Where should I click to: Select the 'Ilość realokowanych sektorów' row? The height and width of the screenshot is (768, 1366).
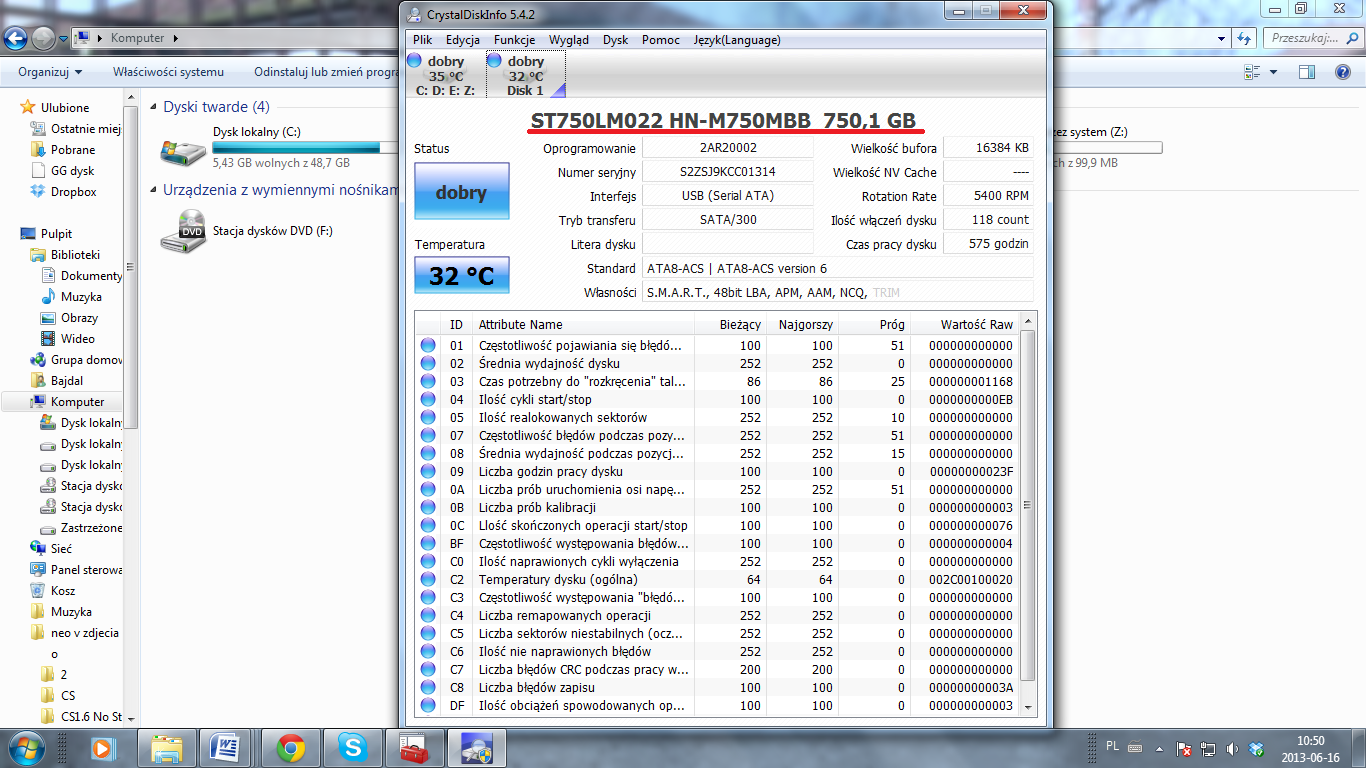[x=717, y=417]
